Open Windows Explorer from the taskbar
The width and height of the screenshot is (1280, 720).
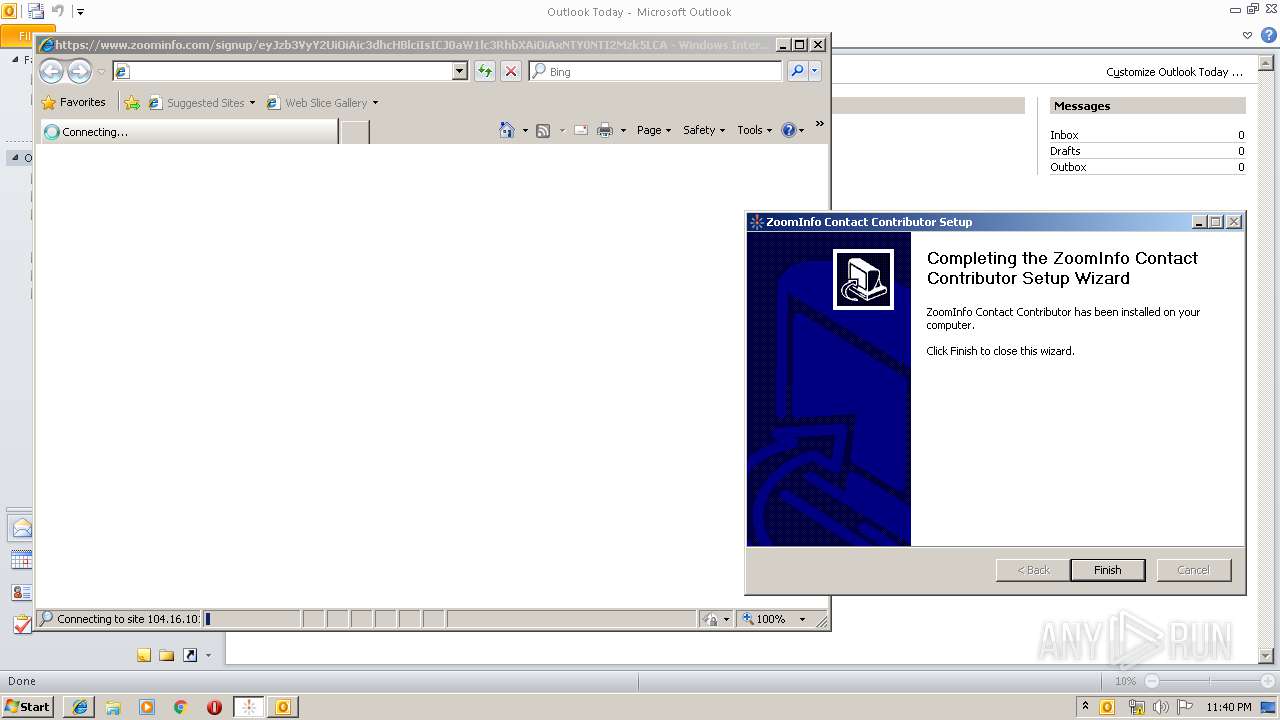coord(113,707)
